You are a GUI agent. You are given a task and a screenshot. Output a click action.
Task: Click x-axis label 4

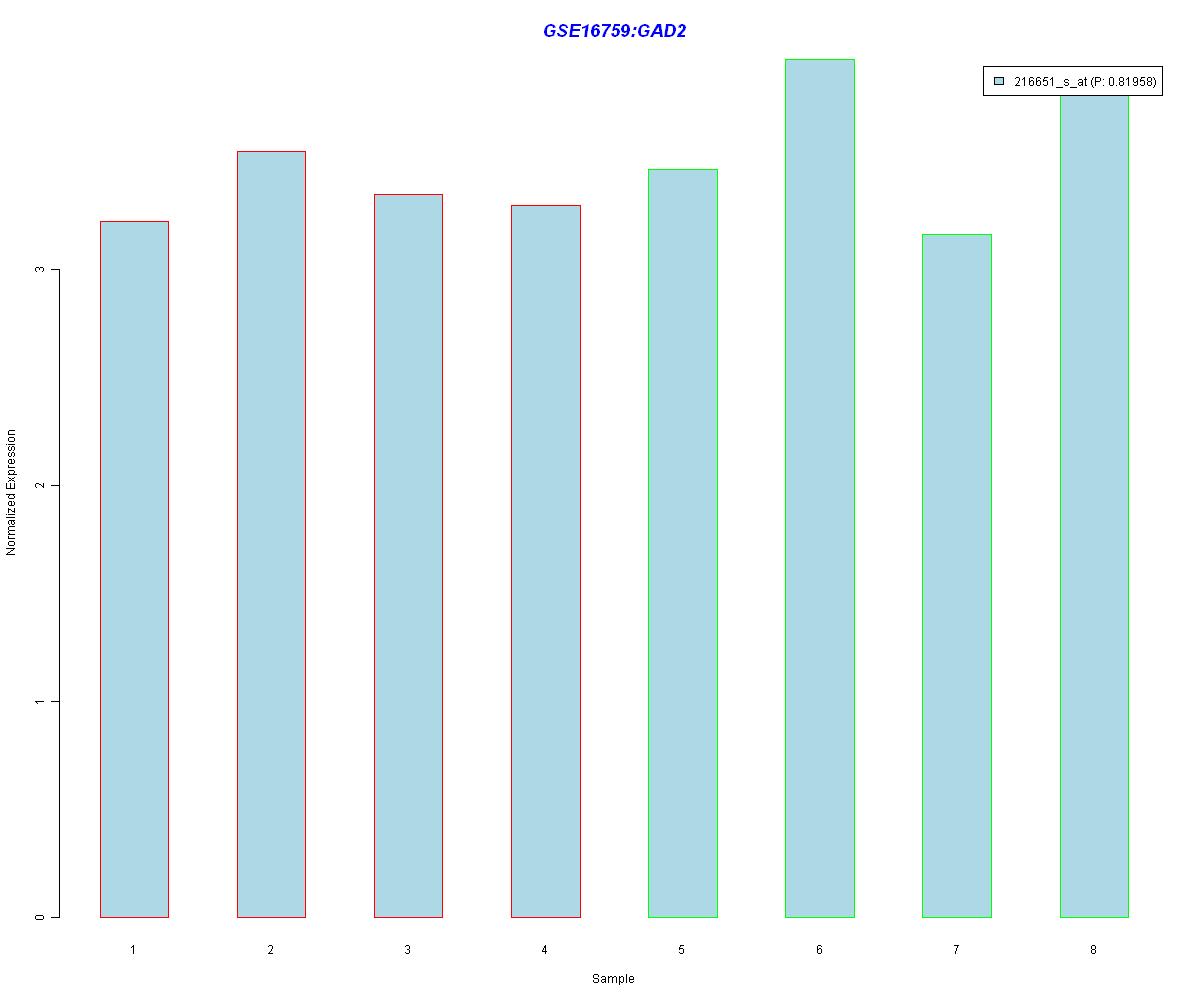(x=545, y=949)
